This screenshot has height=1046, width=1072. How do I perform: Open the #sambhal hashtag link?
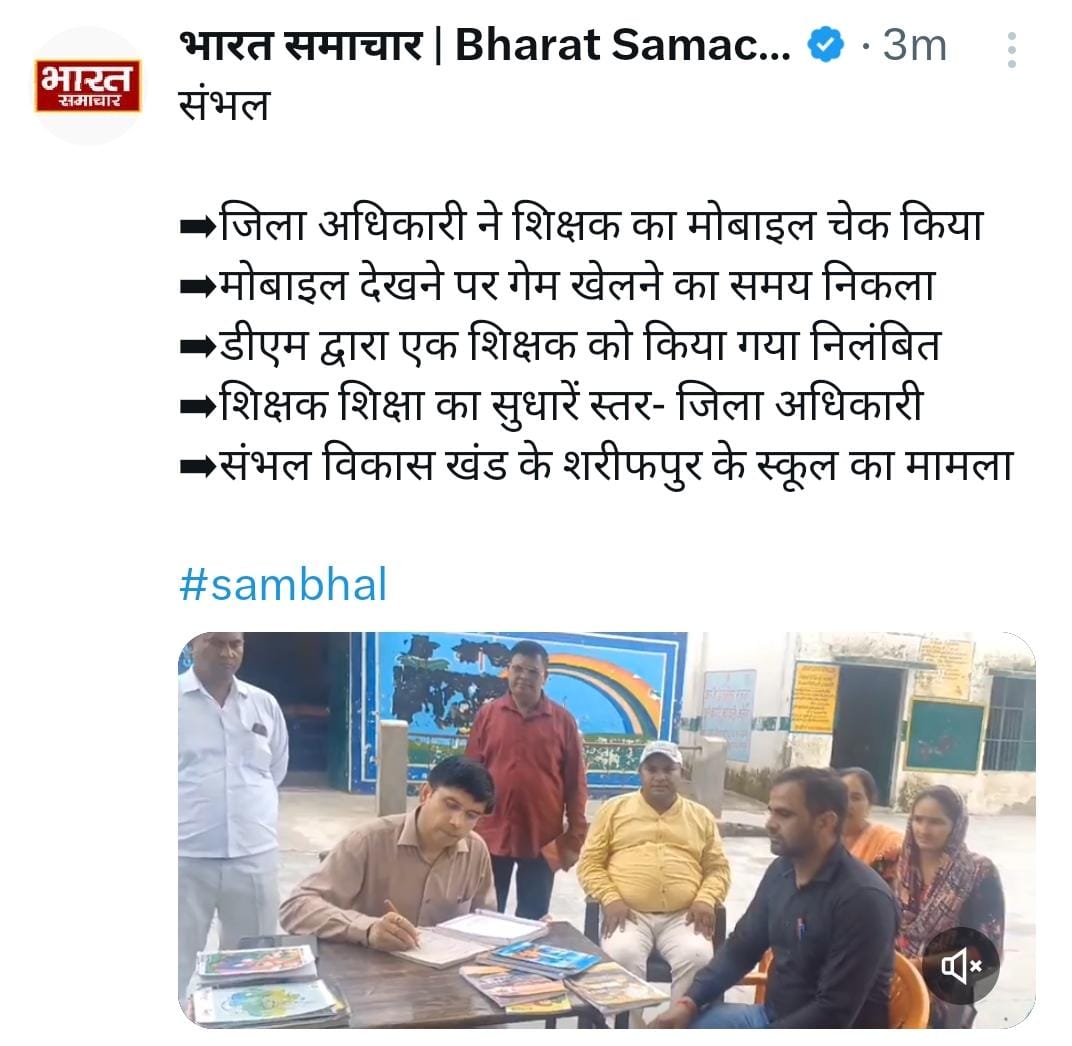click(283, 585)
